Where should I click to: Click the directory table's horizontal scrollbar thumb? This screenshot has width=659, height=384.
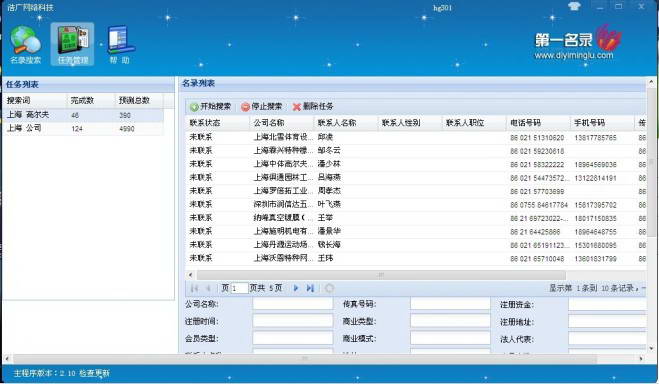pos(381,275)
